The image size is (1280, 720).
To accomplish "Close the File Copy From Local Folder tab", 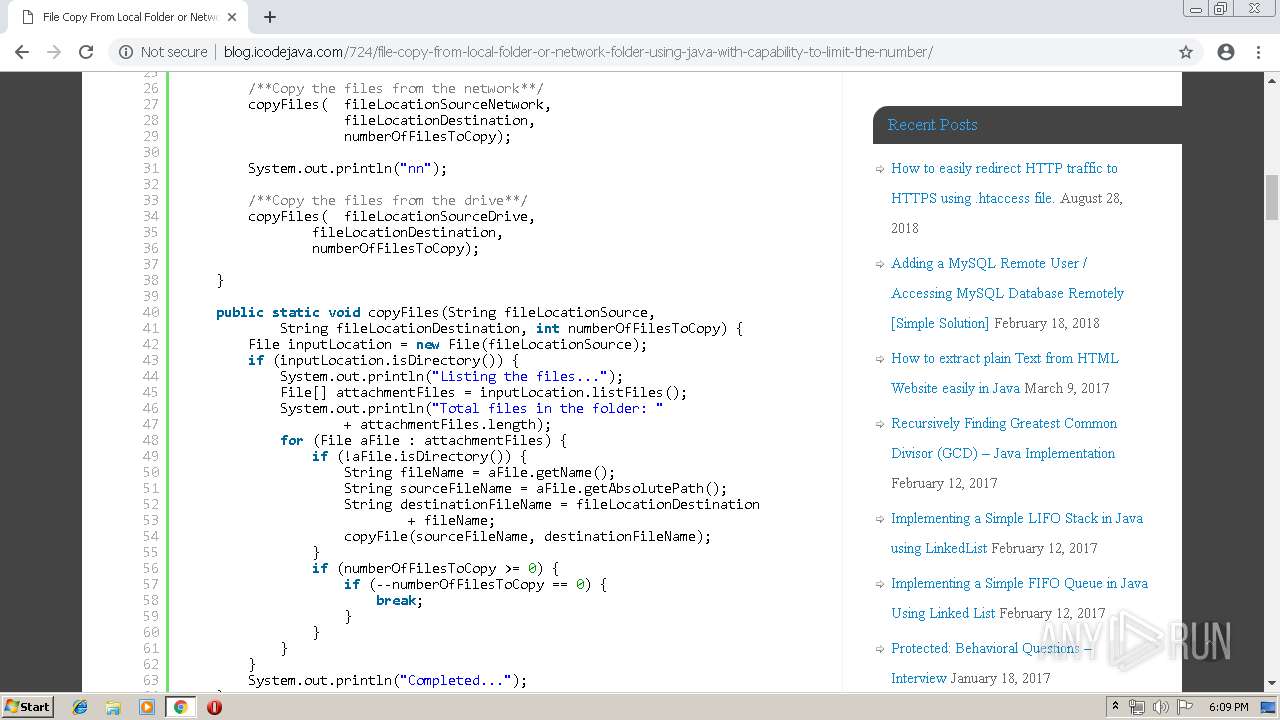I will point(232,17).
